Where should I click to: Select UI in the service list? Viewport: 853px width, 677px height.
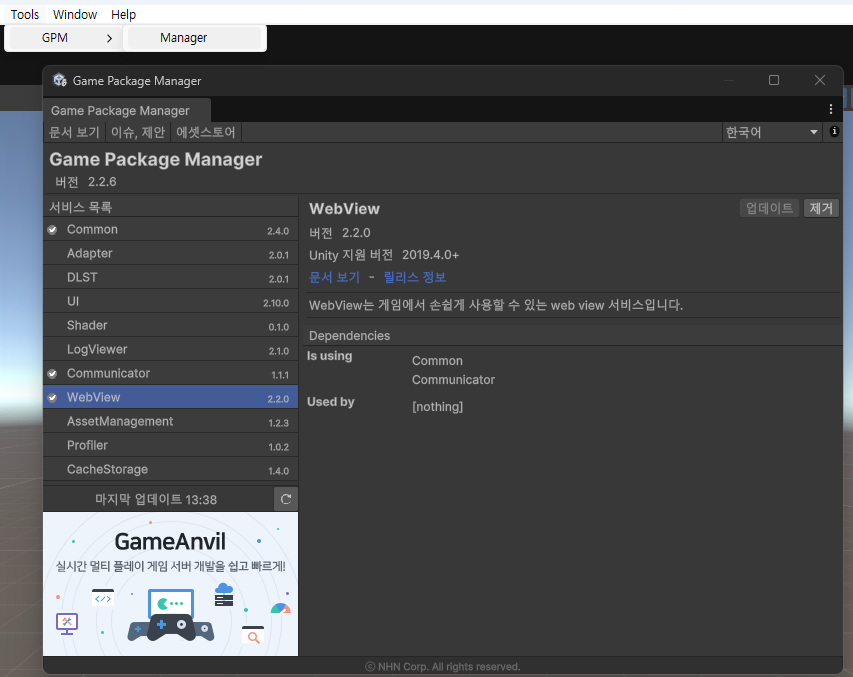pyautogui.click(x=170, y=301)
